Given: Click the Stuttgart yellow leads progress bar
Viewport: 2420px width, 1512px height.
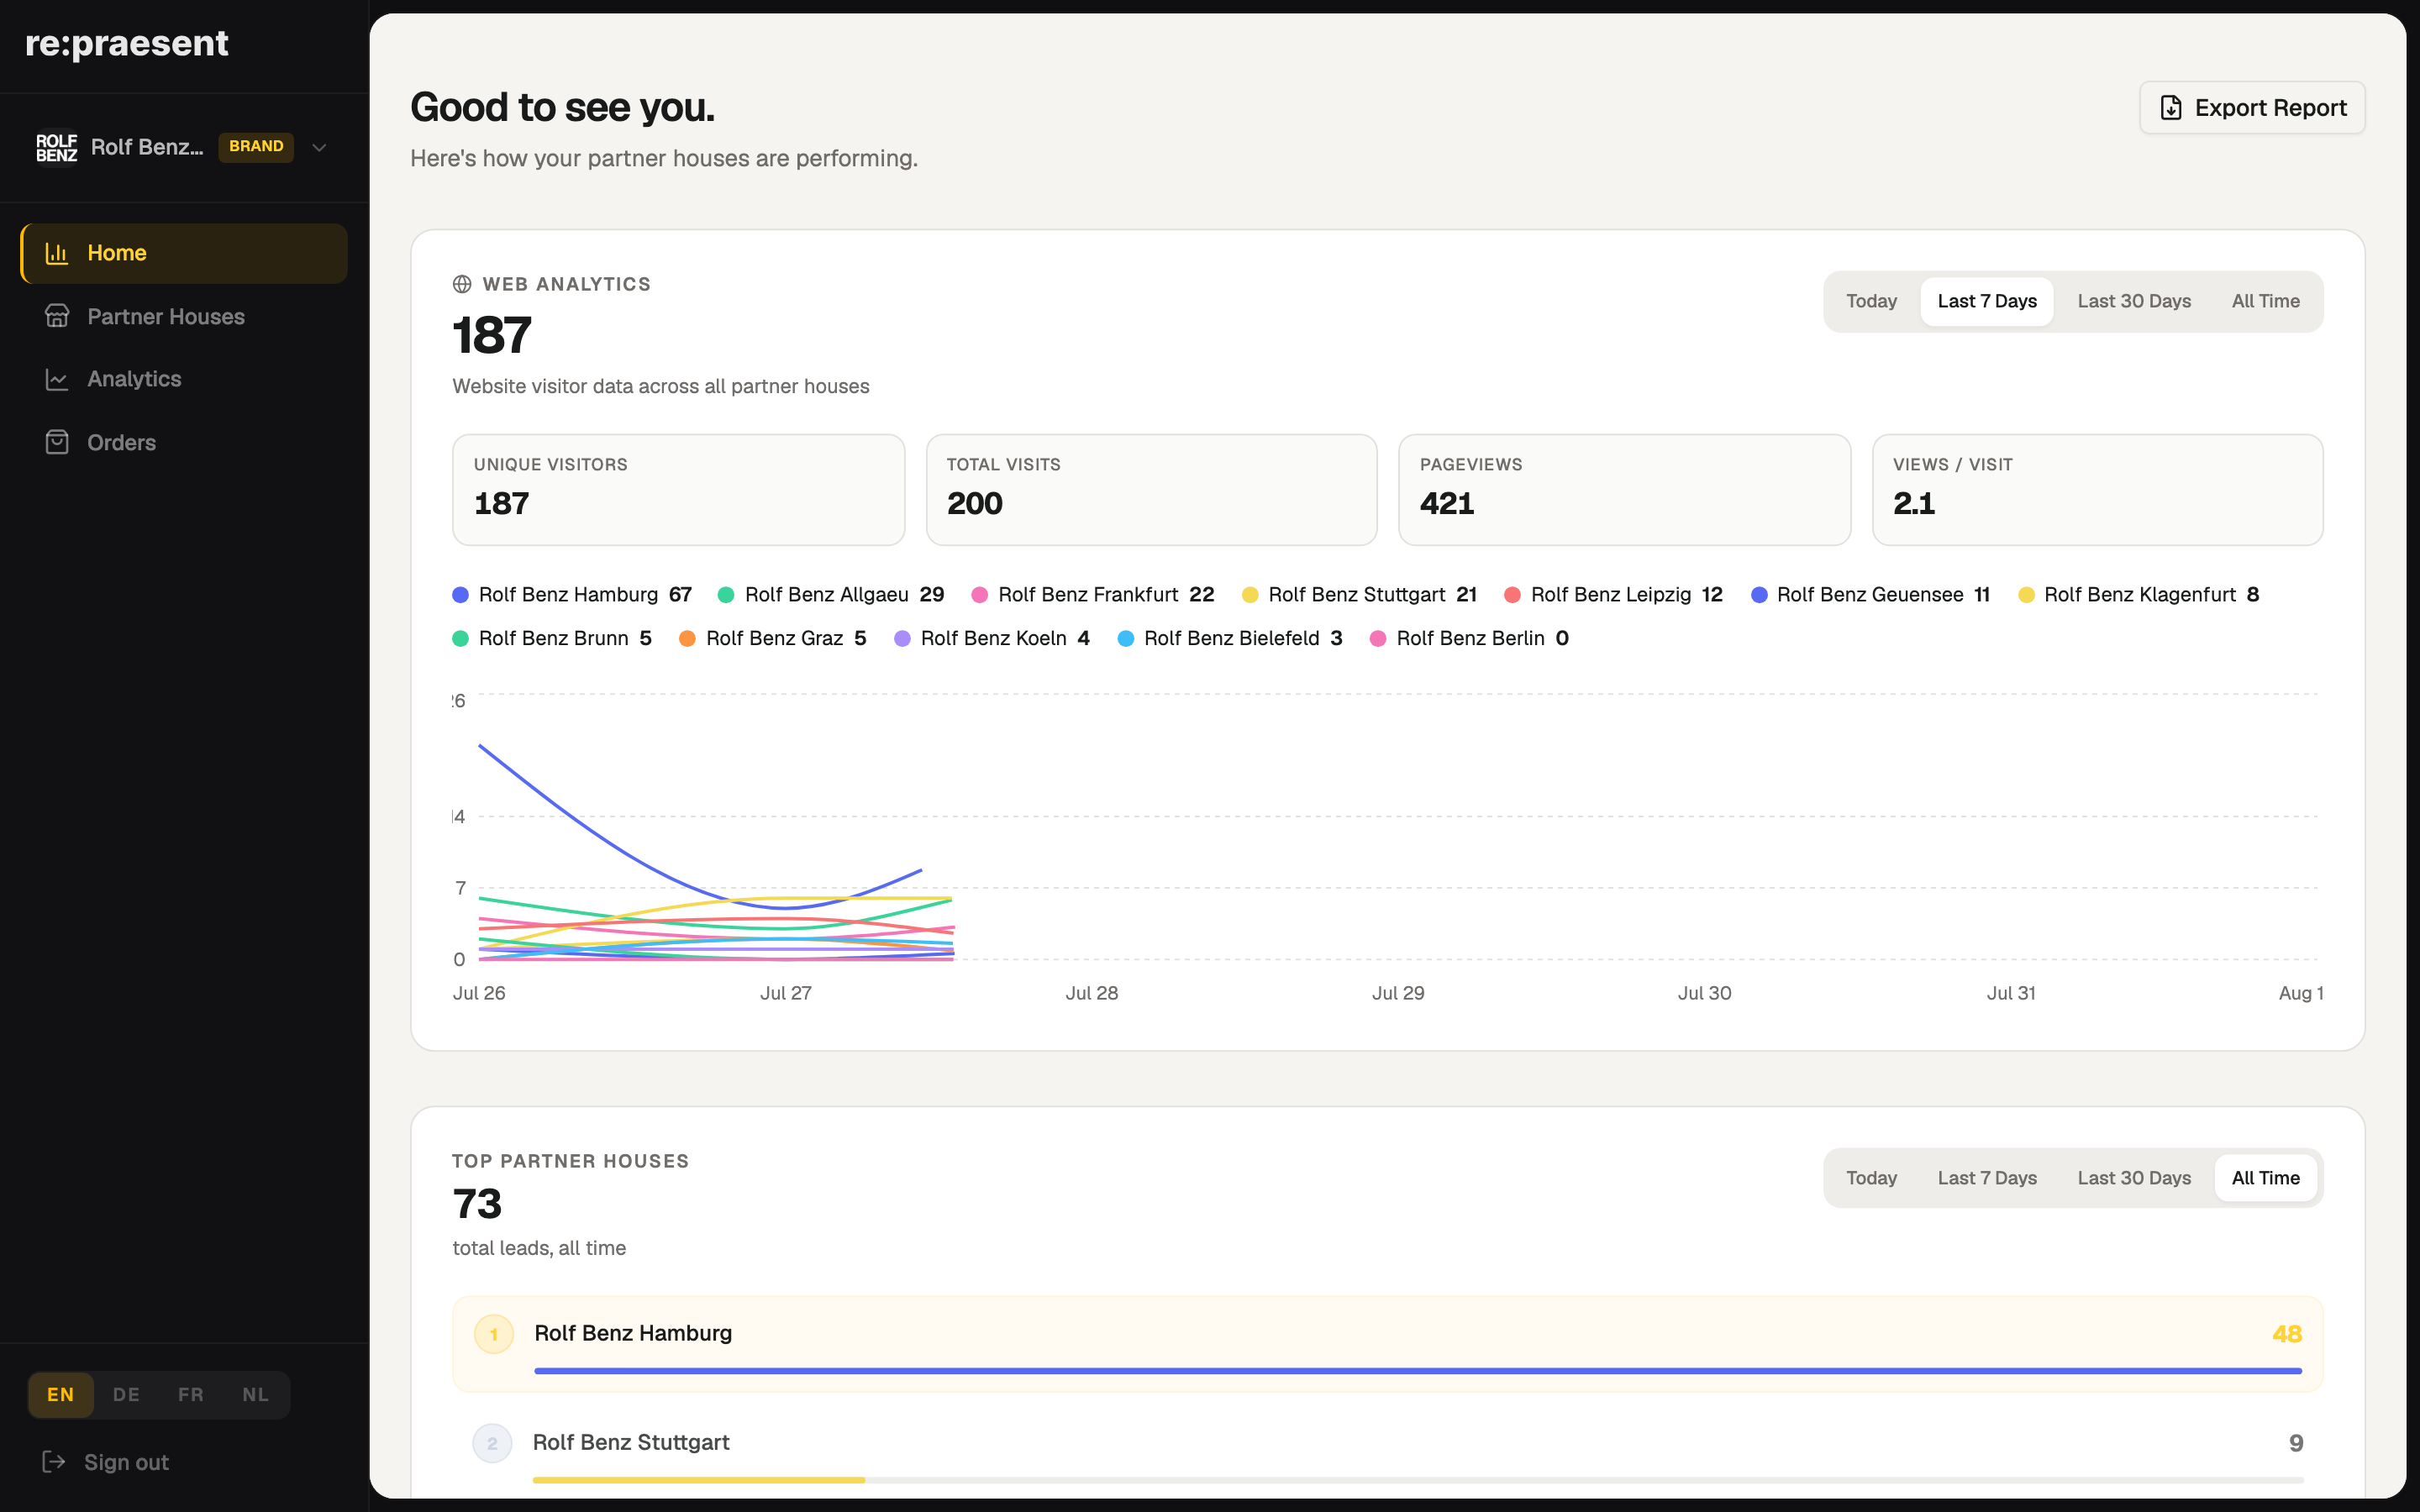Looking at the screenshot, I should tap(699, 1480).
